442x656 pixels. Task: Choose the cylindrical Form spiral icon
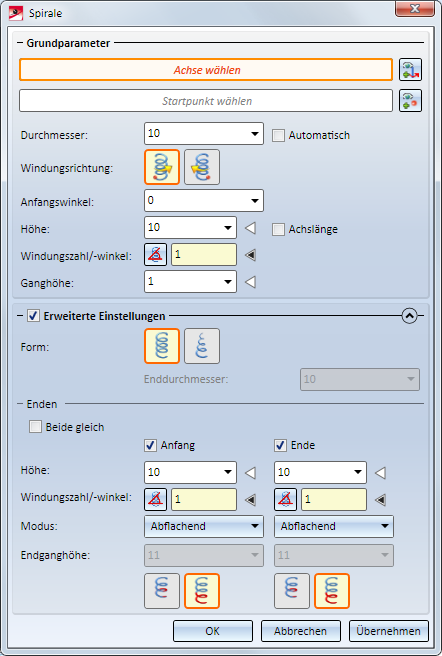point(162,346)
